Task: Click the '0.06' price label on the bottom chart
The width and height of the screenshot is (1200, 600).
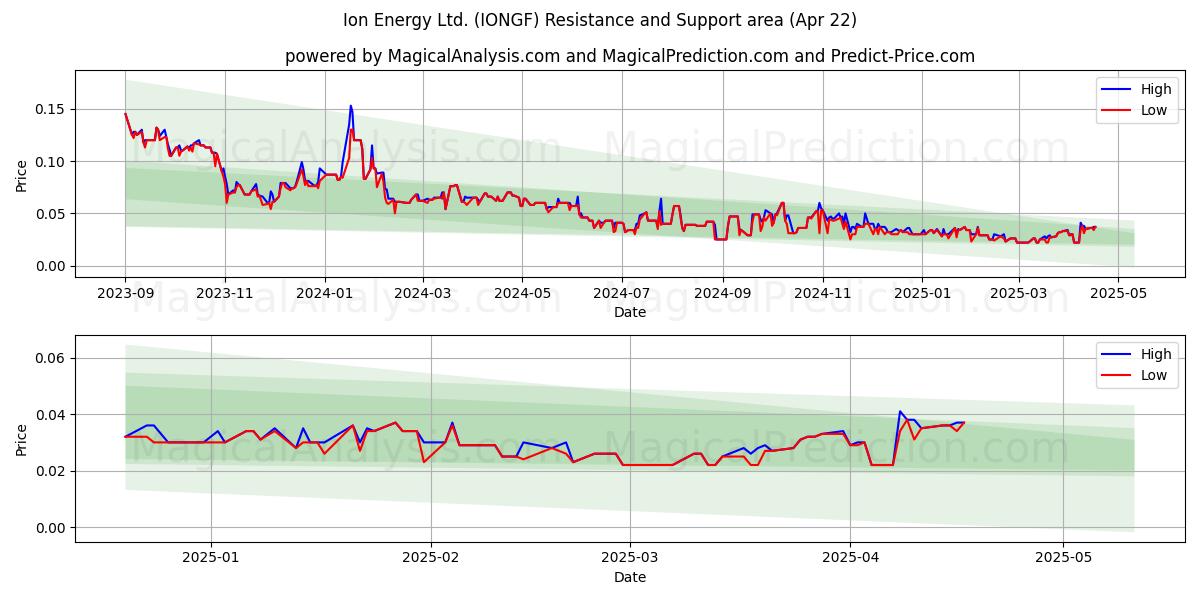Action: click(x=51, y=358)
